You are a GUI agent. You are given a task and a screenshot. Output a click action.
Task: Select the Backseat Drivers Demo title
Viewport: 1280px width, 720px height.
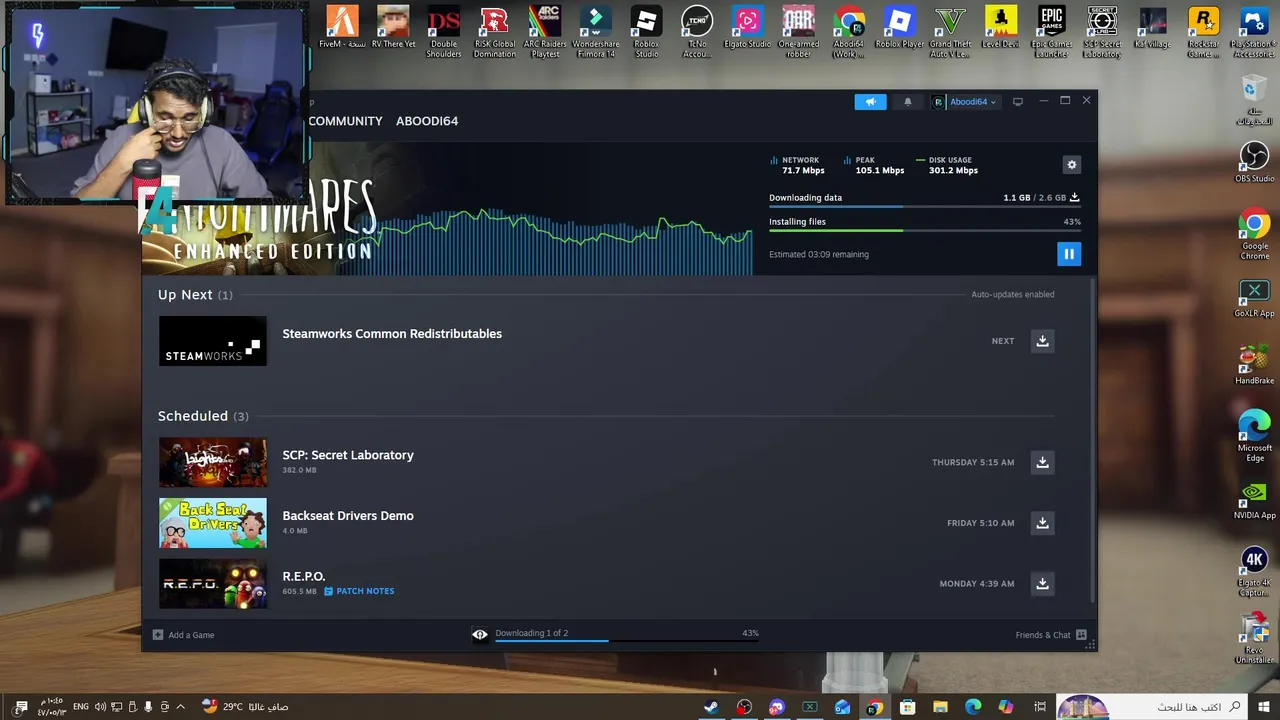(x=348, y=516)
